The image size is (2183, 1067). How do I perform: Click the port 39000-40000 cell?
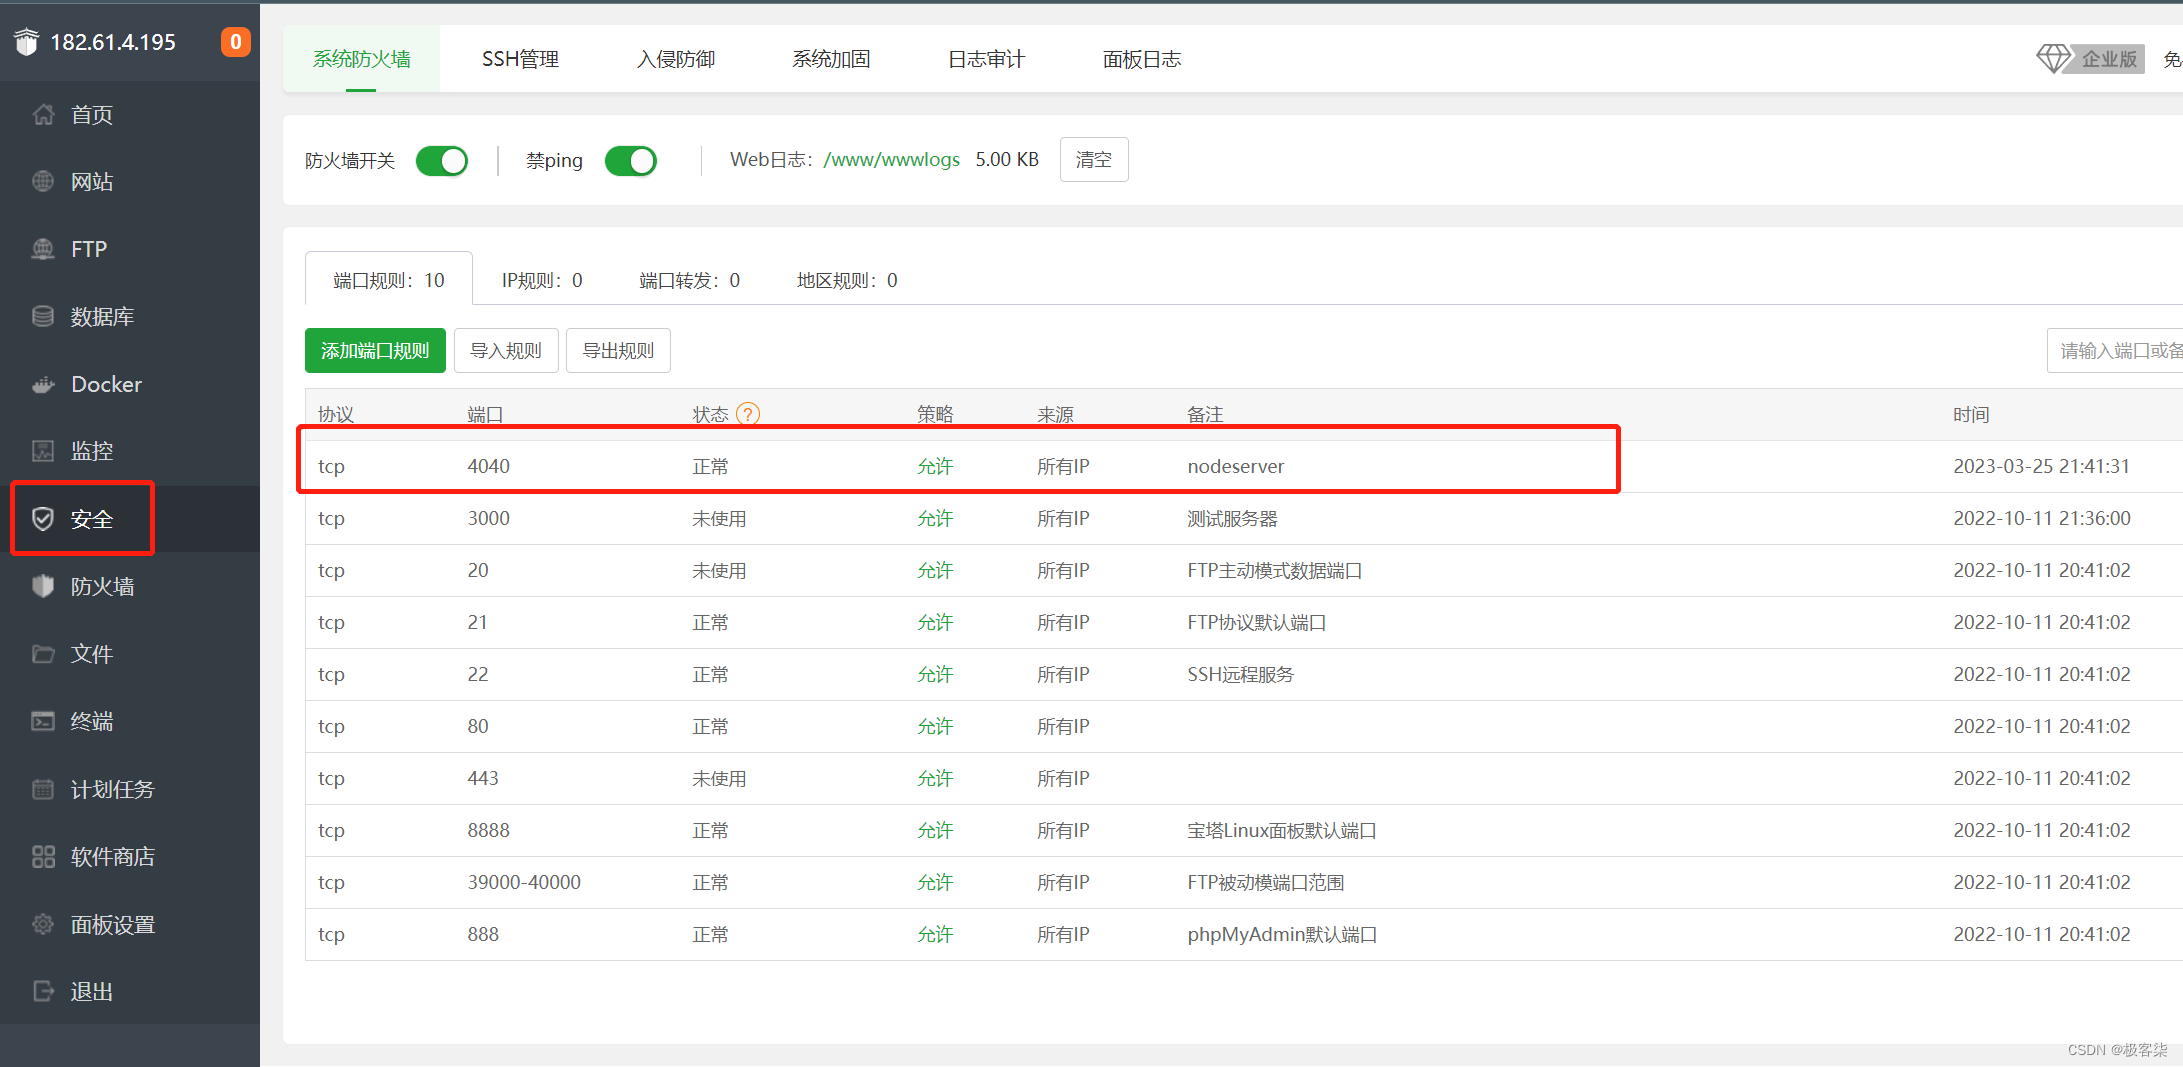(524, 882)
